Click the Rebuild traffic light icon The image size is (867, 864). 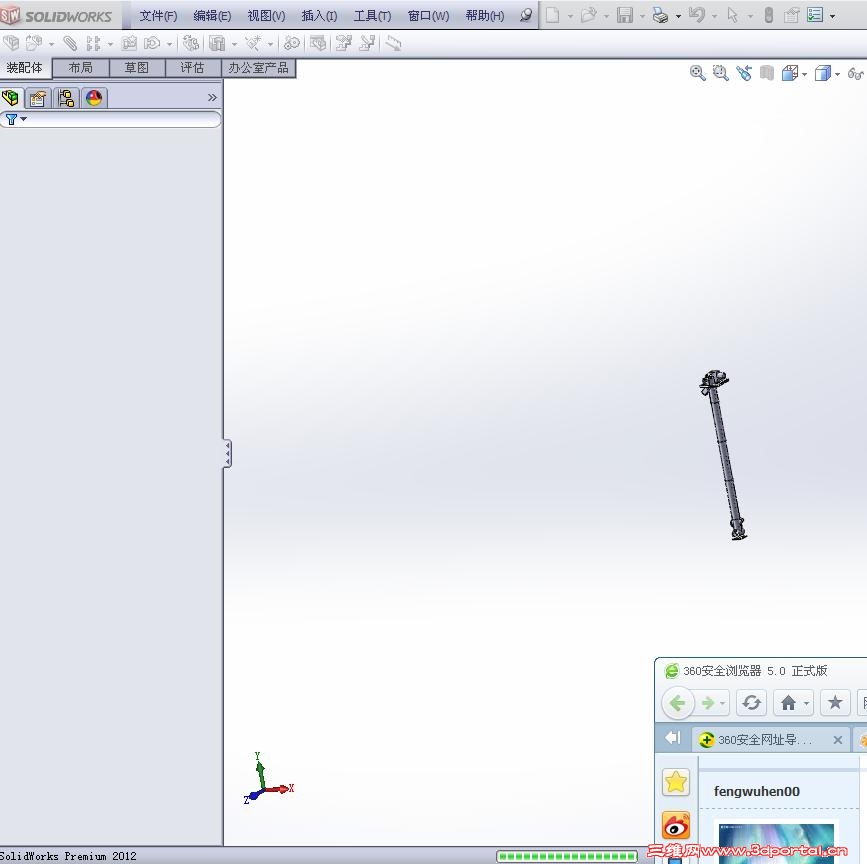769,15
